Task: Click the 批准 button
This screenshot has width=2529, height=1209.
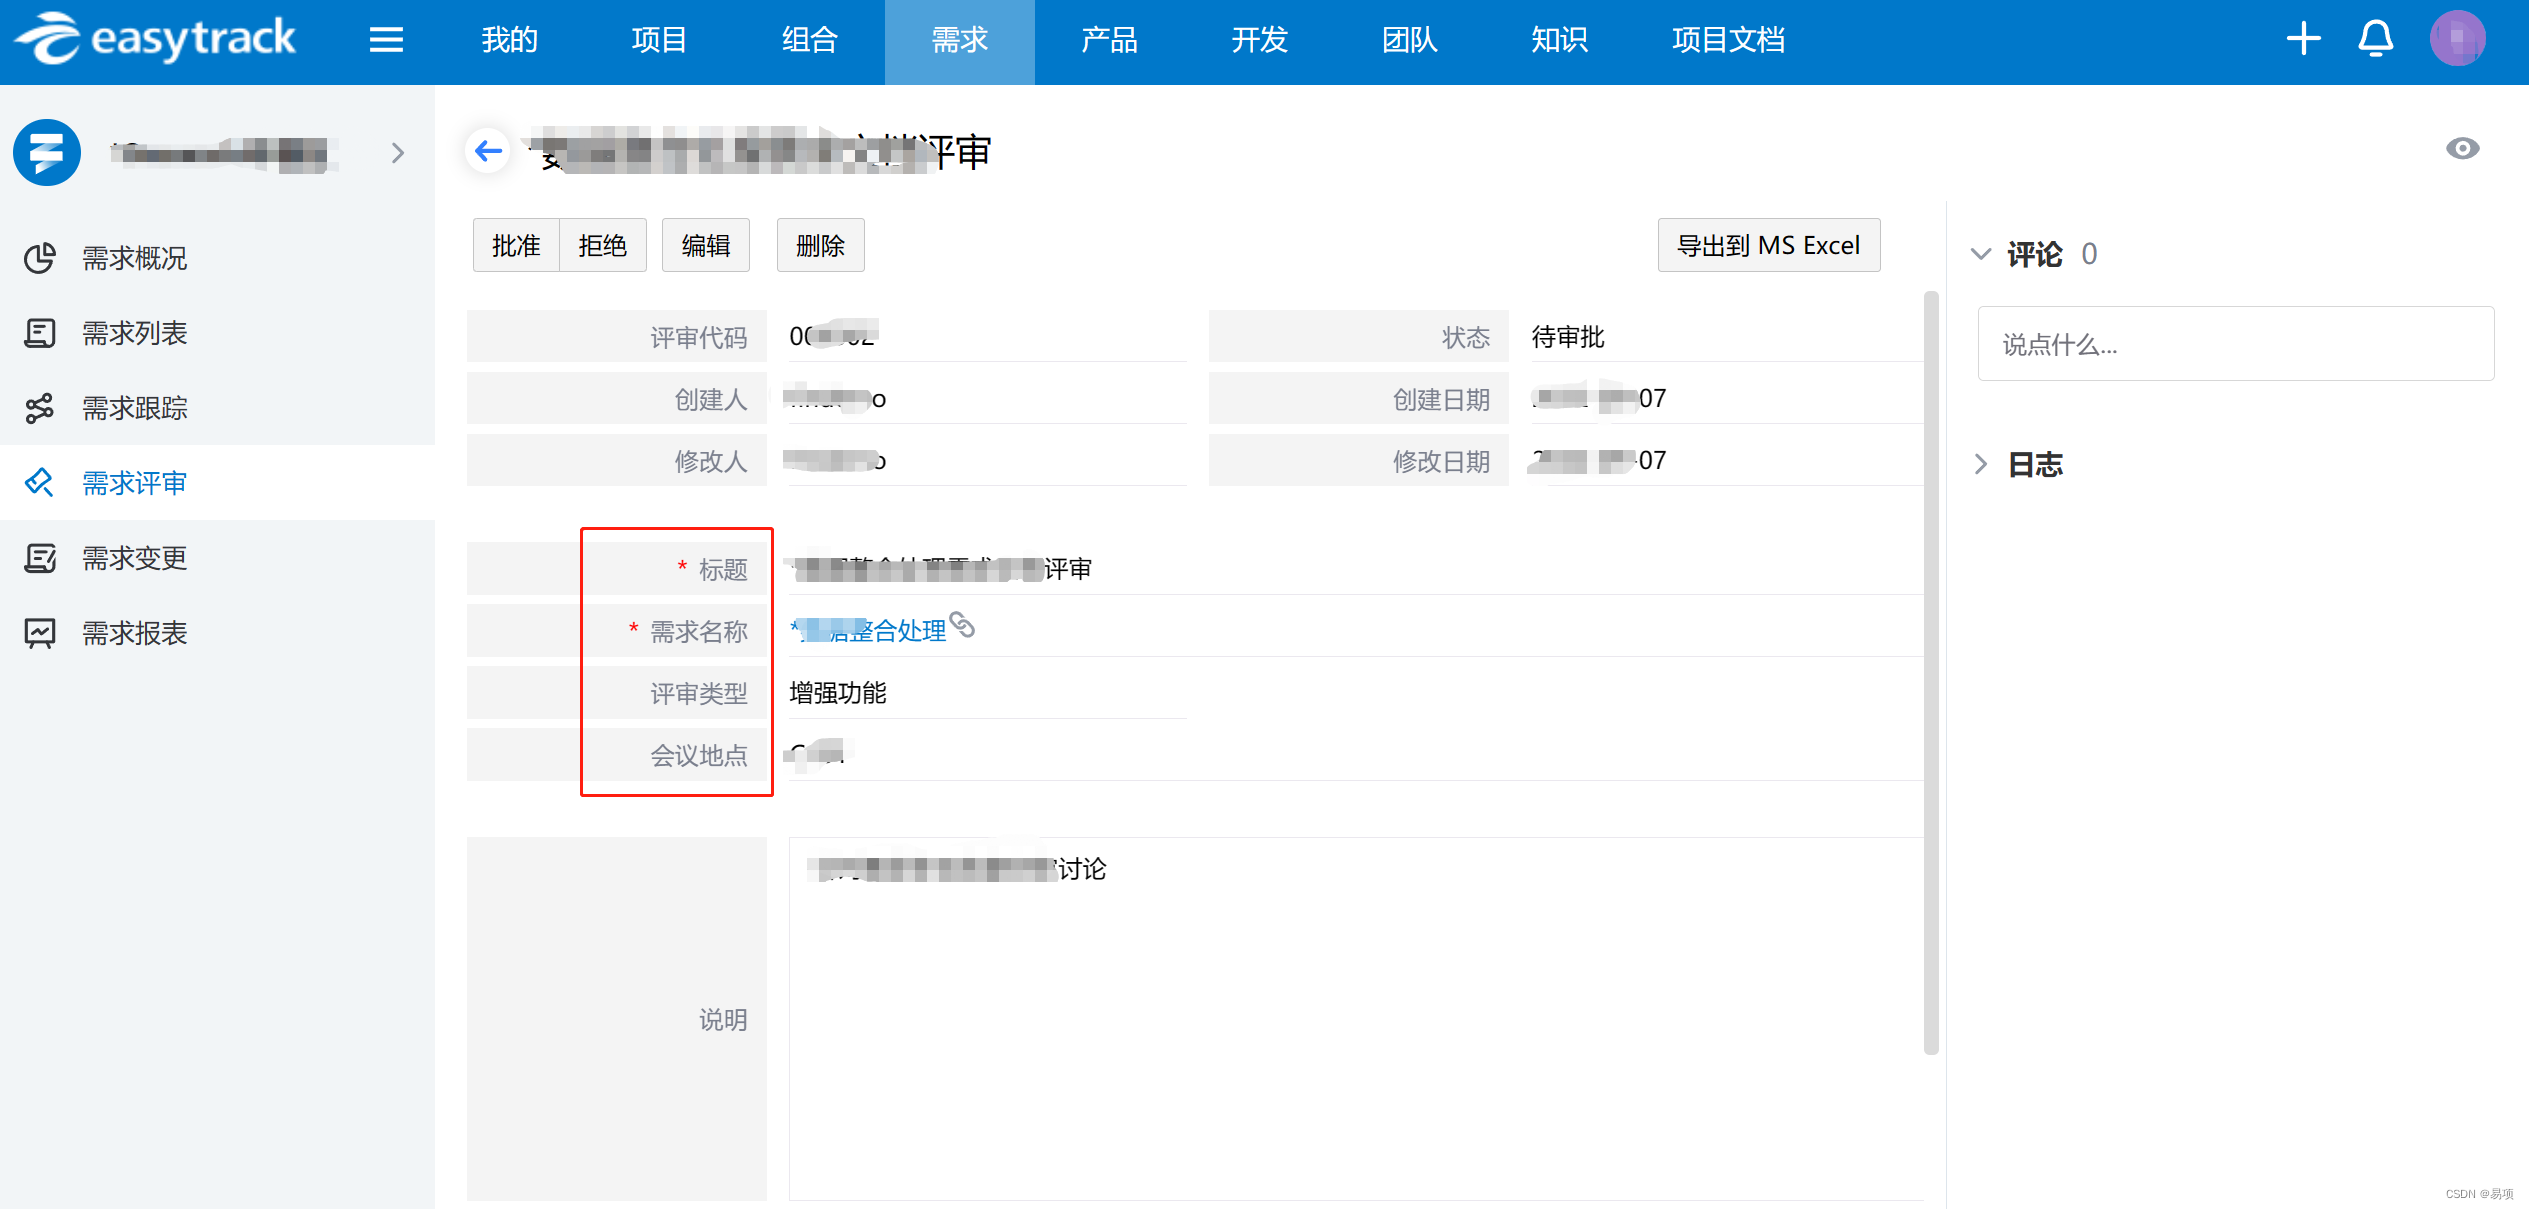Action: [x=516, y=245]
